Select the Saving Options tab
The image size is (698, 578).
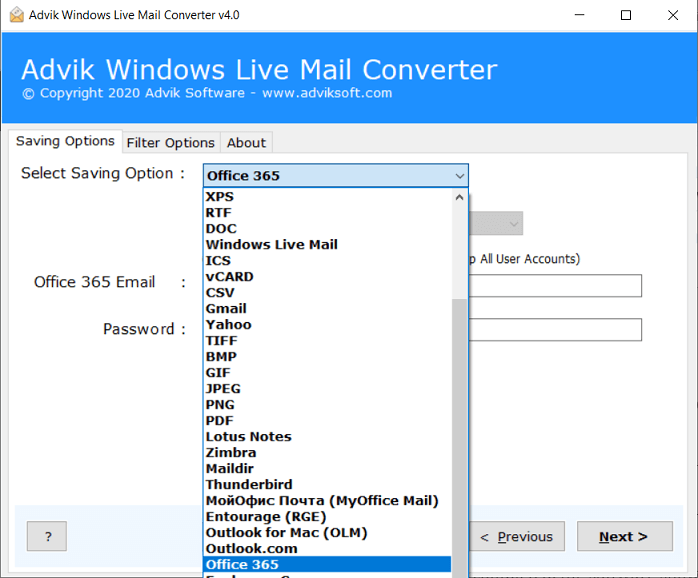tap(65, 141)
